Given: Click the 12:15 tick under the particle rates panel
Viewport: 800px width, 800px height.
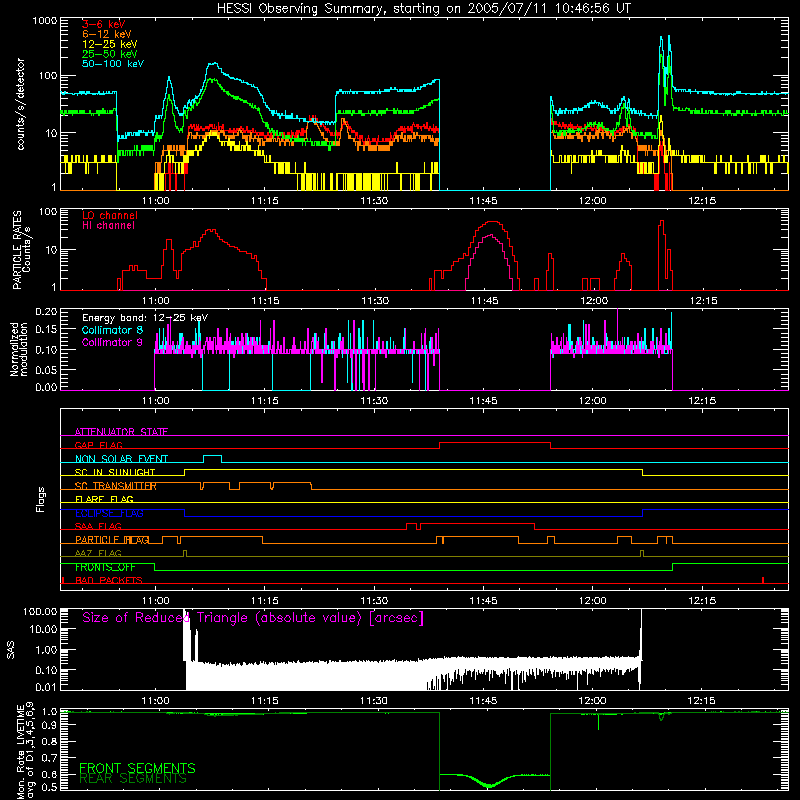Looking at the screenshot, I should point(703,301).
